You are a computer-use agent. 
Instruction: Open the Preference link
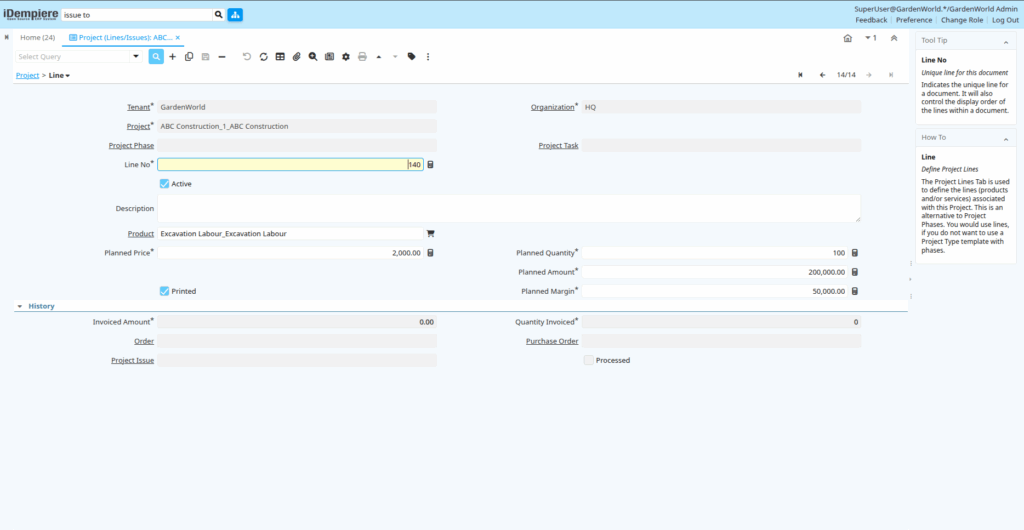pyautogui.click(x=914, y=20)
